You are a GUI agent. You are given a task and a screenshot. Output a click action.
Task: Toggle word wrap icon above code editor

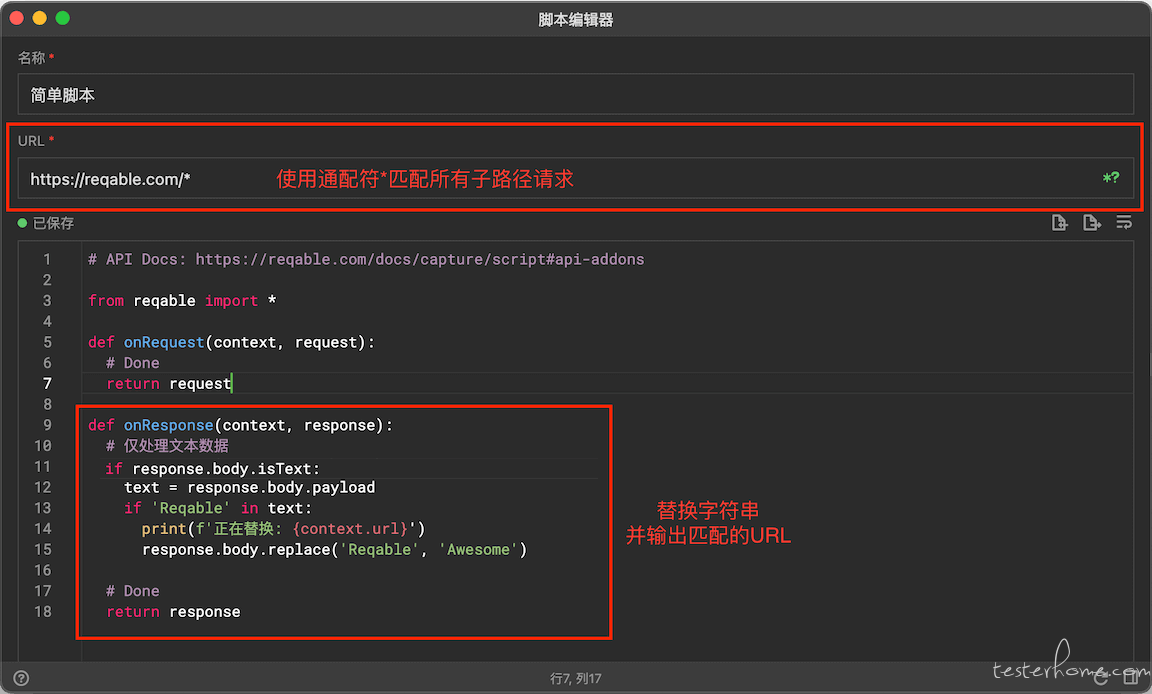pos(1124,223)
